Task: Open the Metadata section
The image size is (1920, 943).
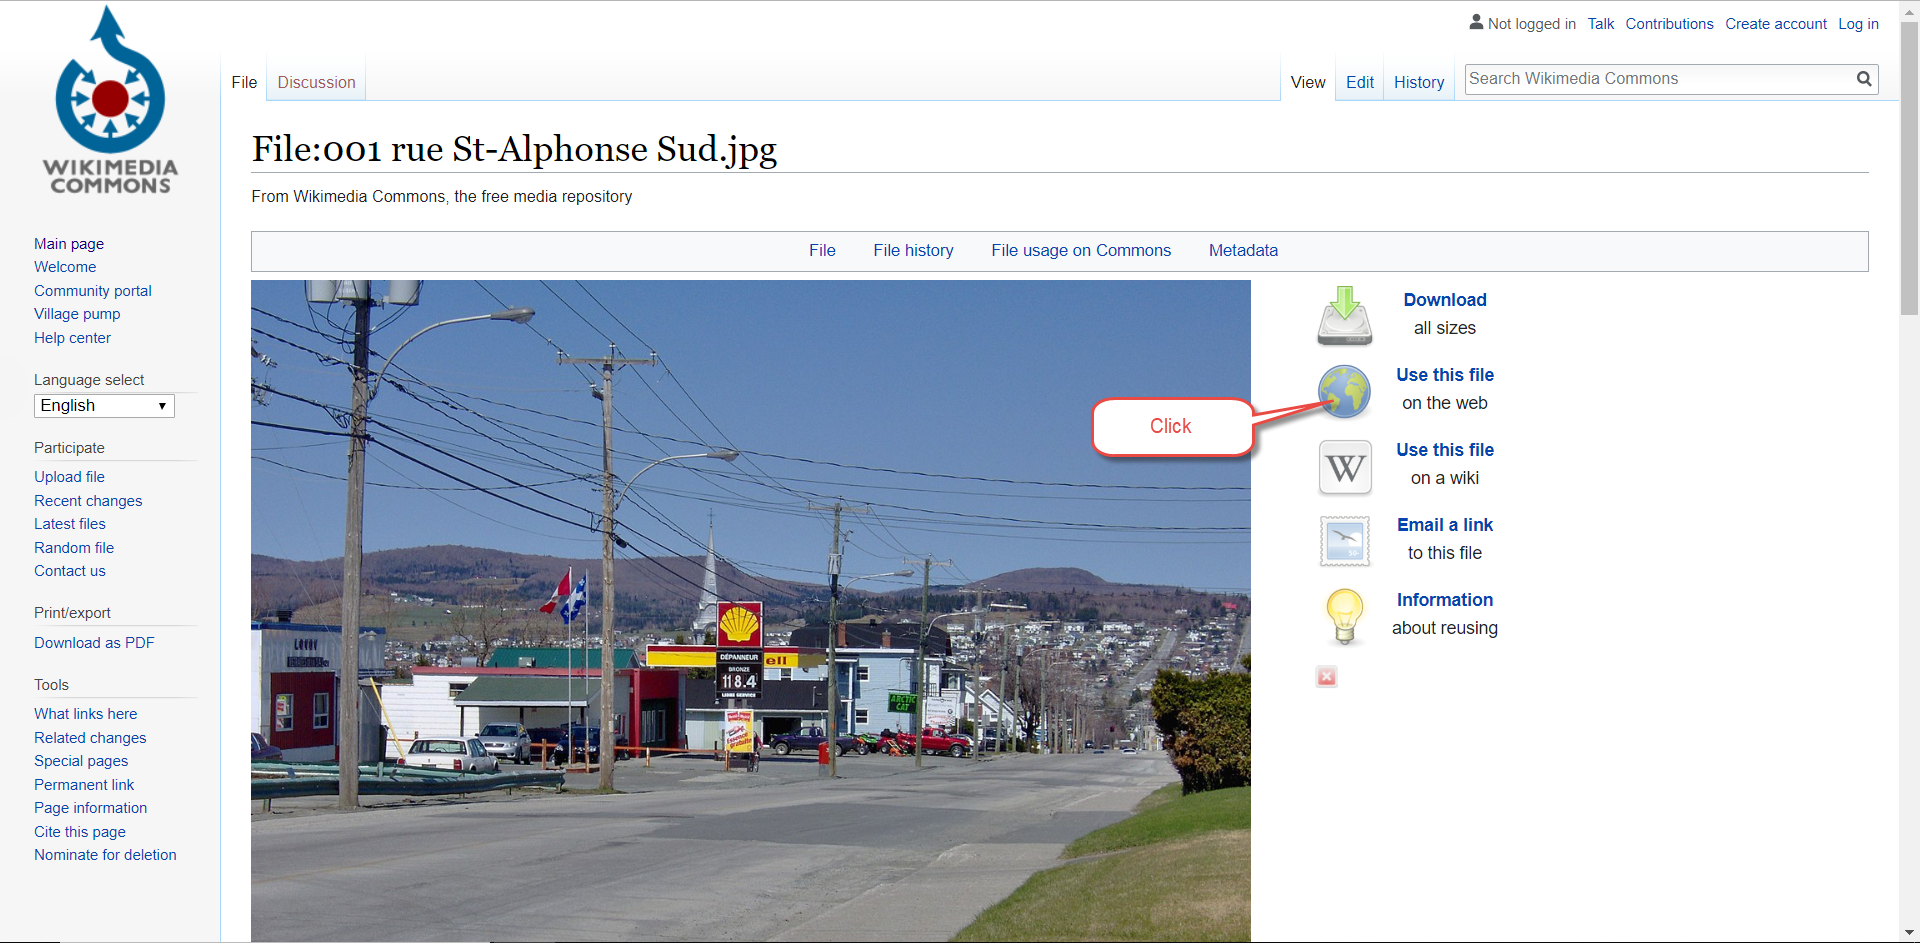Action: coord(1243,251)
